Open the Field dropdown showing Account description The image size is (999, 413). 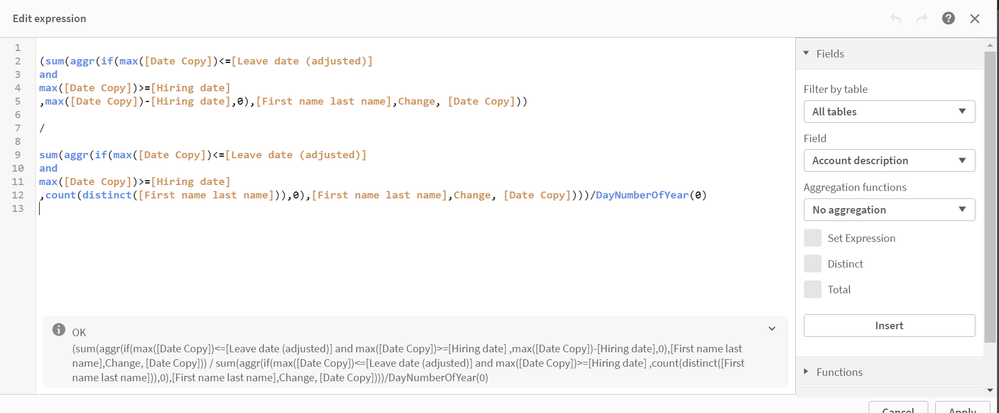[889, 161]
